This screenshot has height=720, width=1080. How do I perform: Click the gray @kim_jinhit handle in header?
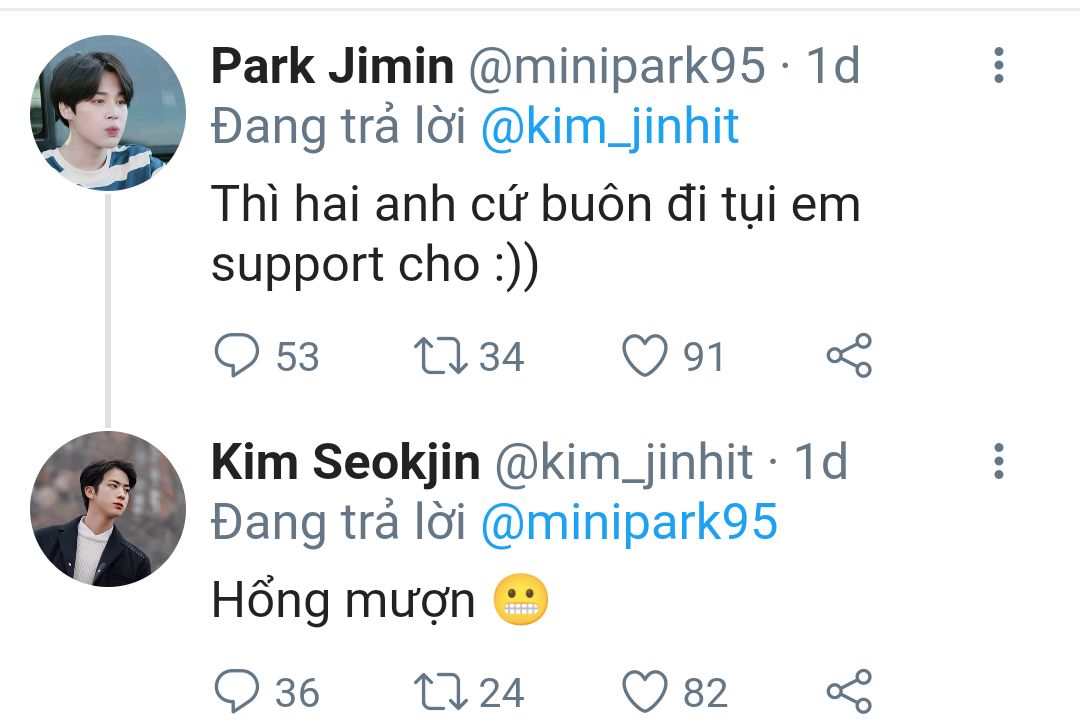tap(623, 462)
